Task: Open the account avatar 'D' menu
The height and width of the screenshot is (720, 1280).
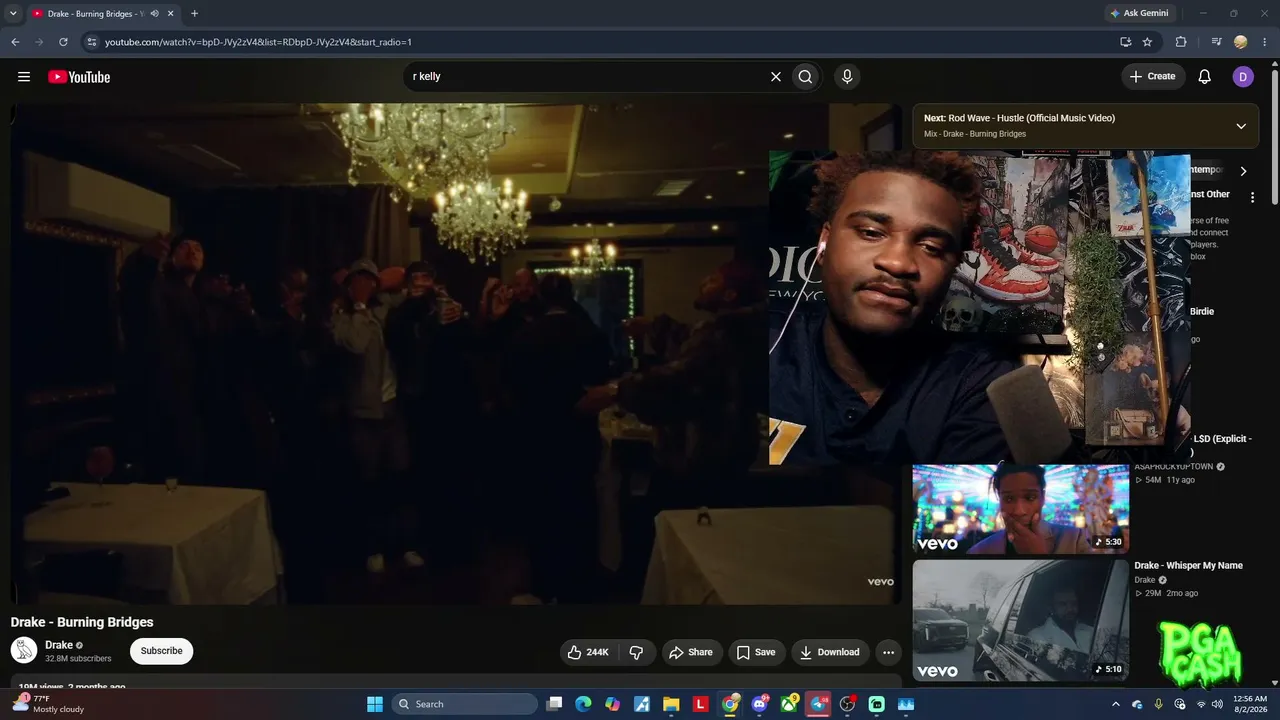Action: coord(1243,77)
